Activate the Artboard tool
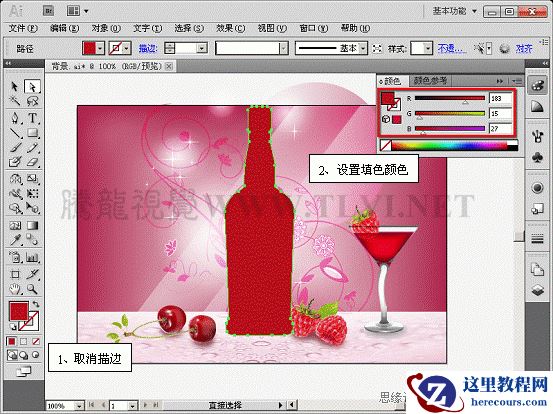Image resolution: width=553 pixels, height=414 pixels. (14, 274)
